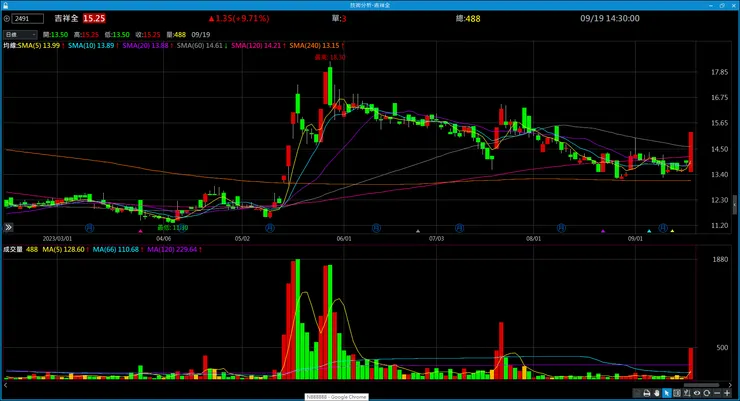Image resolution: width=740 pixels, height=401 pixels.
Task: Click the circled plus icon beside stock code
Action: [x=7, y=19]
